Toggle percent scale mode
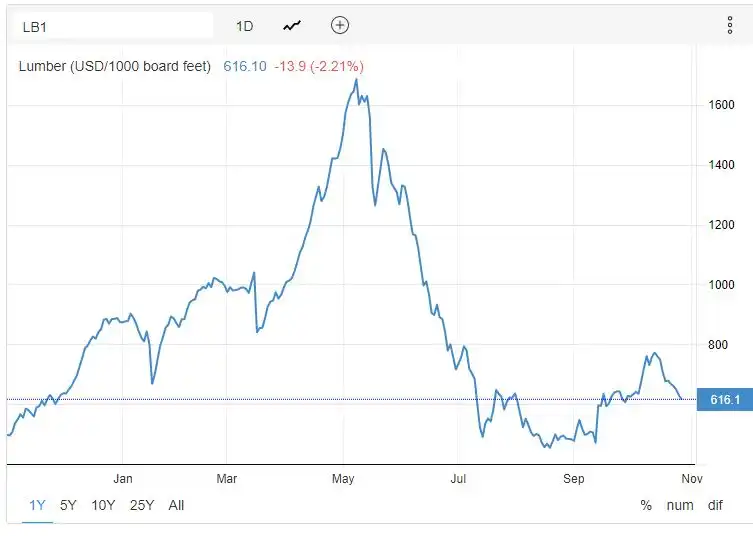Viewport: 753px width, 536px height. tap(646, 505)
